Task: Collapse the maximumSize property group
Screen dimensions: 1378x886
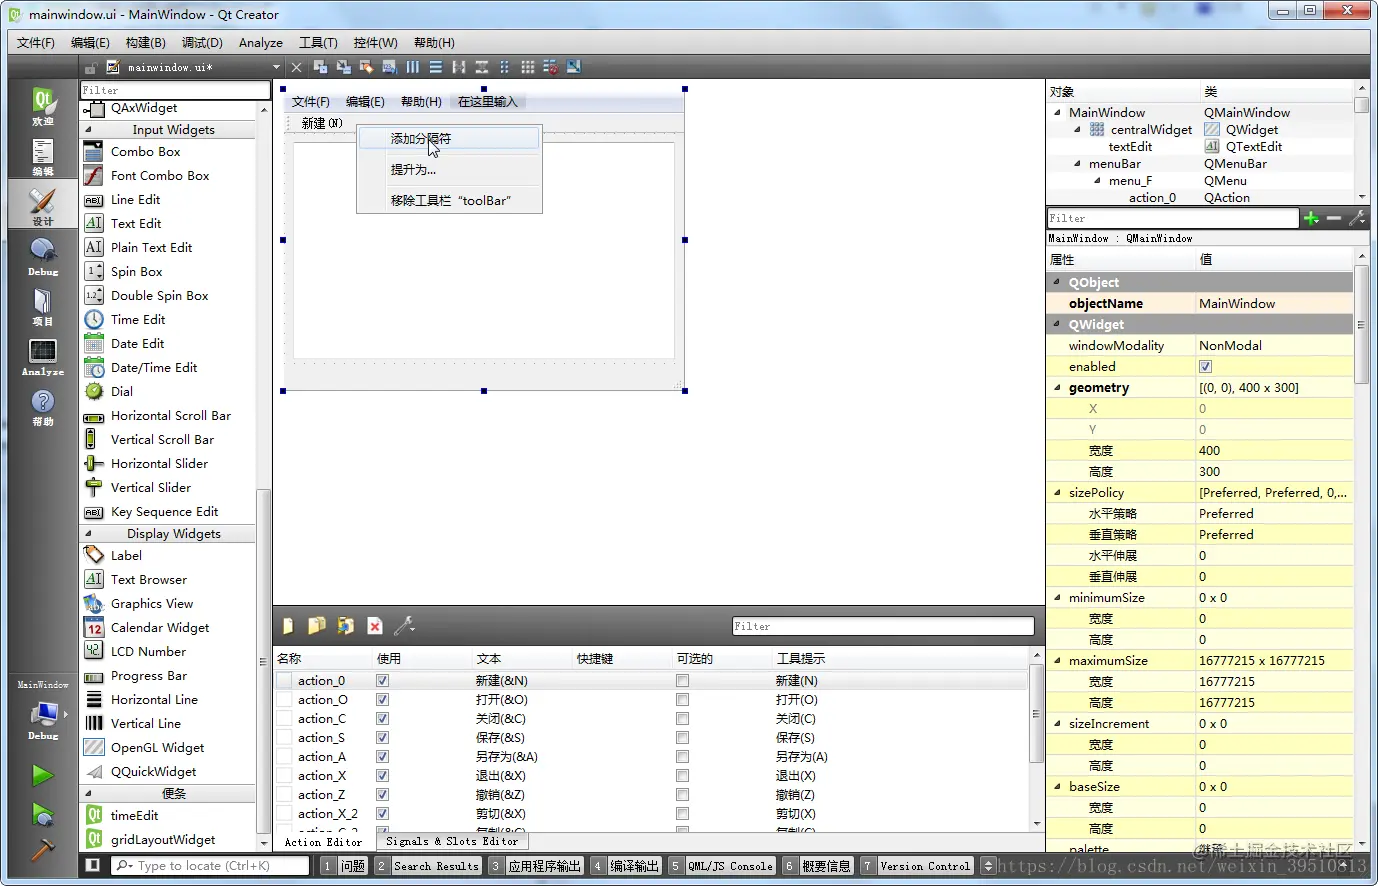Action: 1058,661
